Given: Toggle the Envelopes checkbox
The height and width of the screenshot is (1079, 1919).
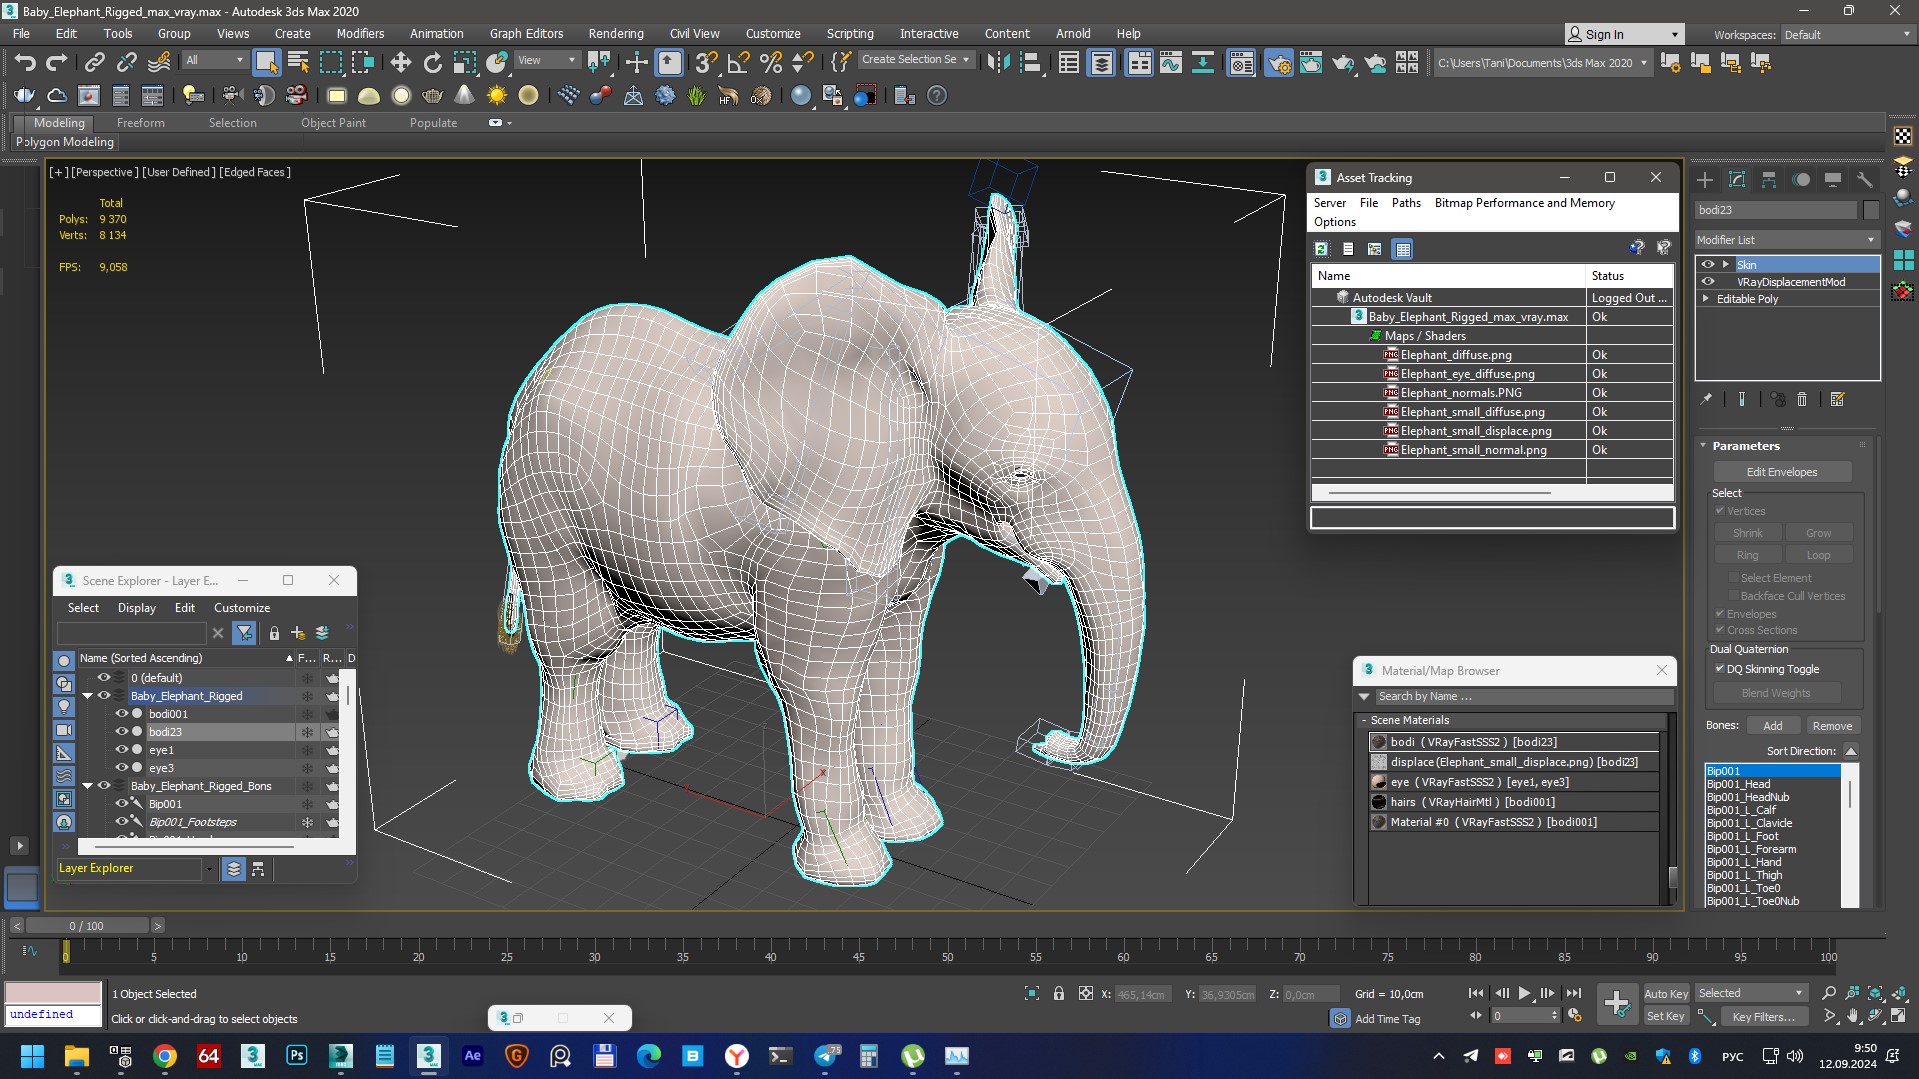Looking at the screenshot, I should point(1719,614).
